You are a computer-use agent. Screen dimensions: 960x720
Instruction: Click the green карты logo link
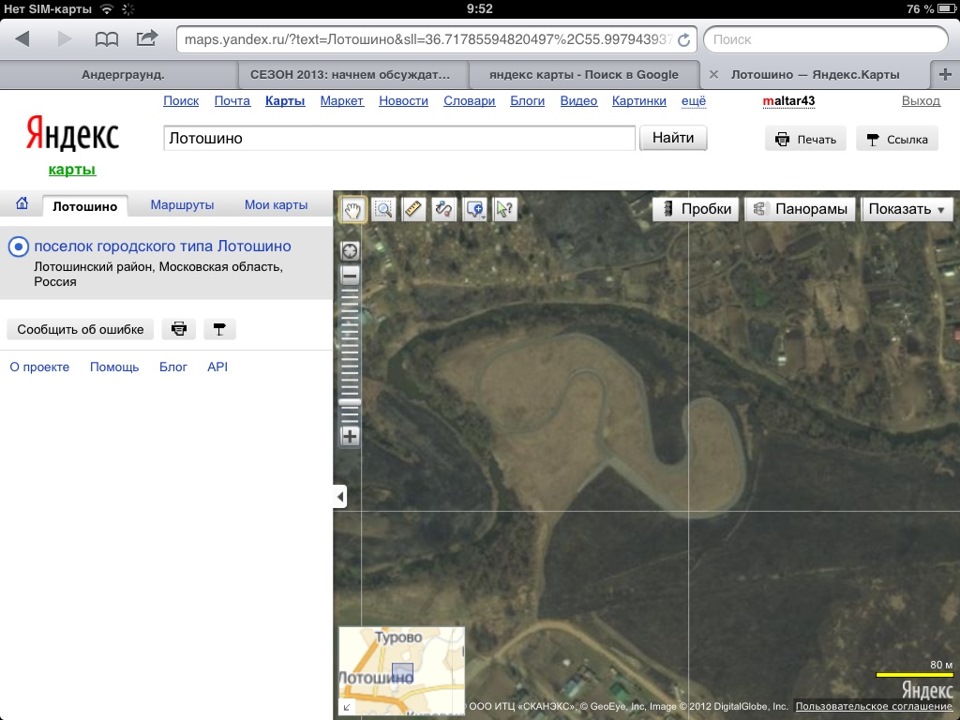pyautogui.click(x=72, y=170)
